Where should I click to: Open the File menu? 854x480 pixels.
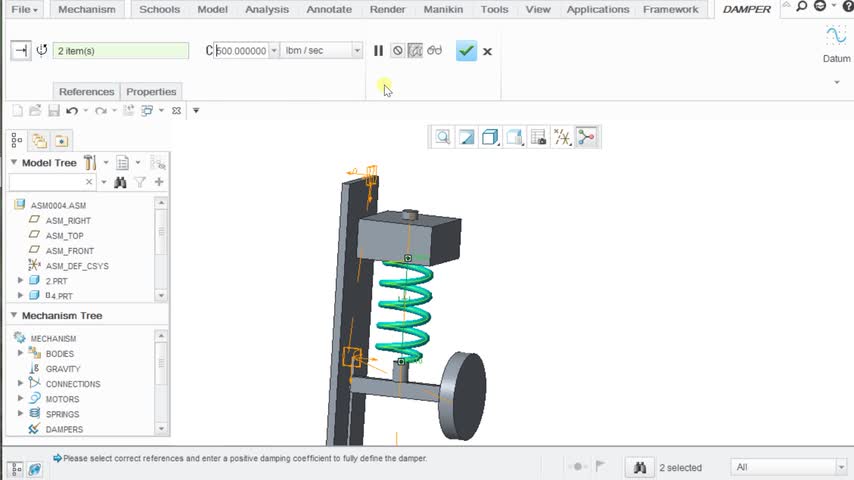pyautogui.click(x=25, y=9)
